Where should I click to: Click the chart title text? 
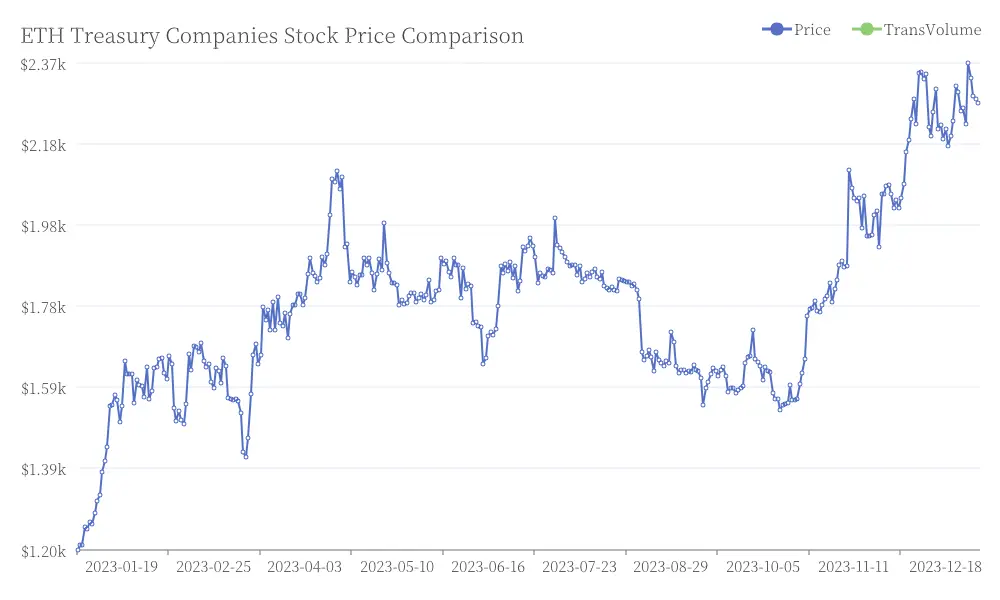point(272,36)
